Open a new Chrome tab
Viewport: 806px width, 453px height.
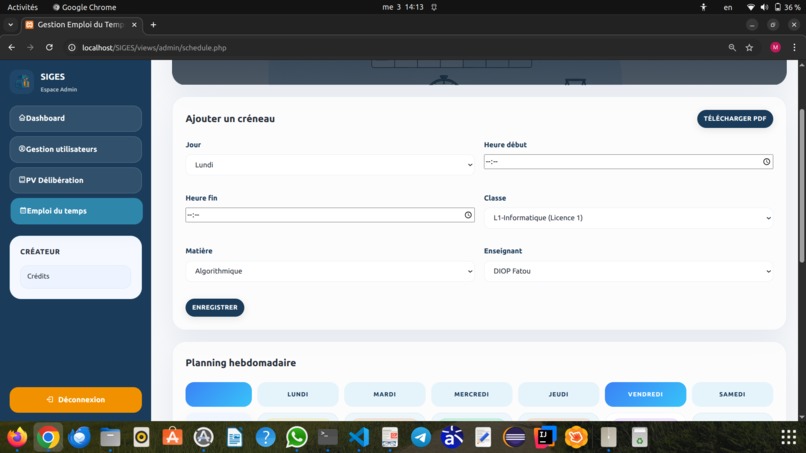[153, 25]
